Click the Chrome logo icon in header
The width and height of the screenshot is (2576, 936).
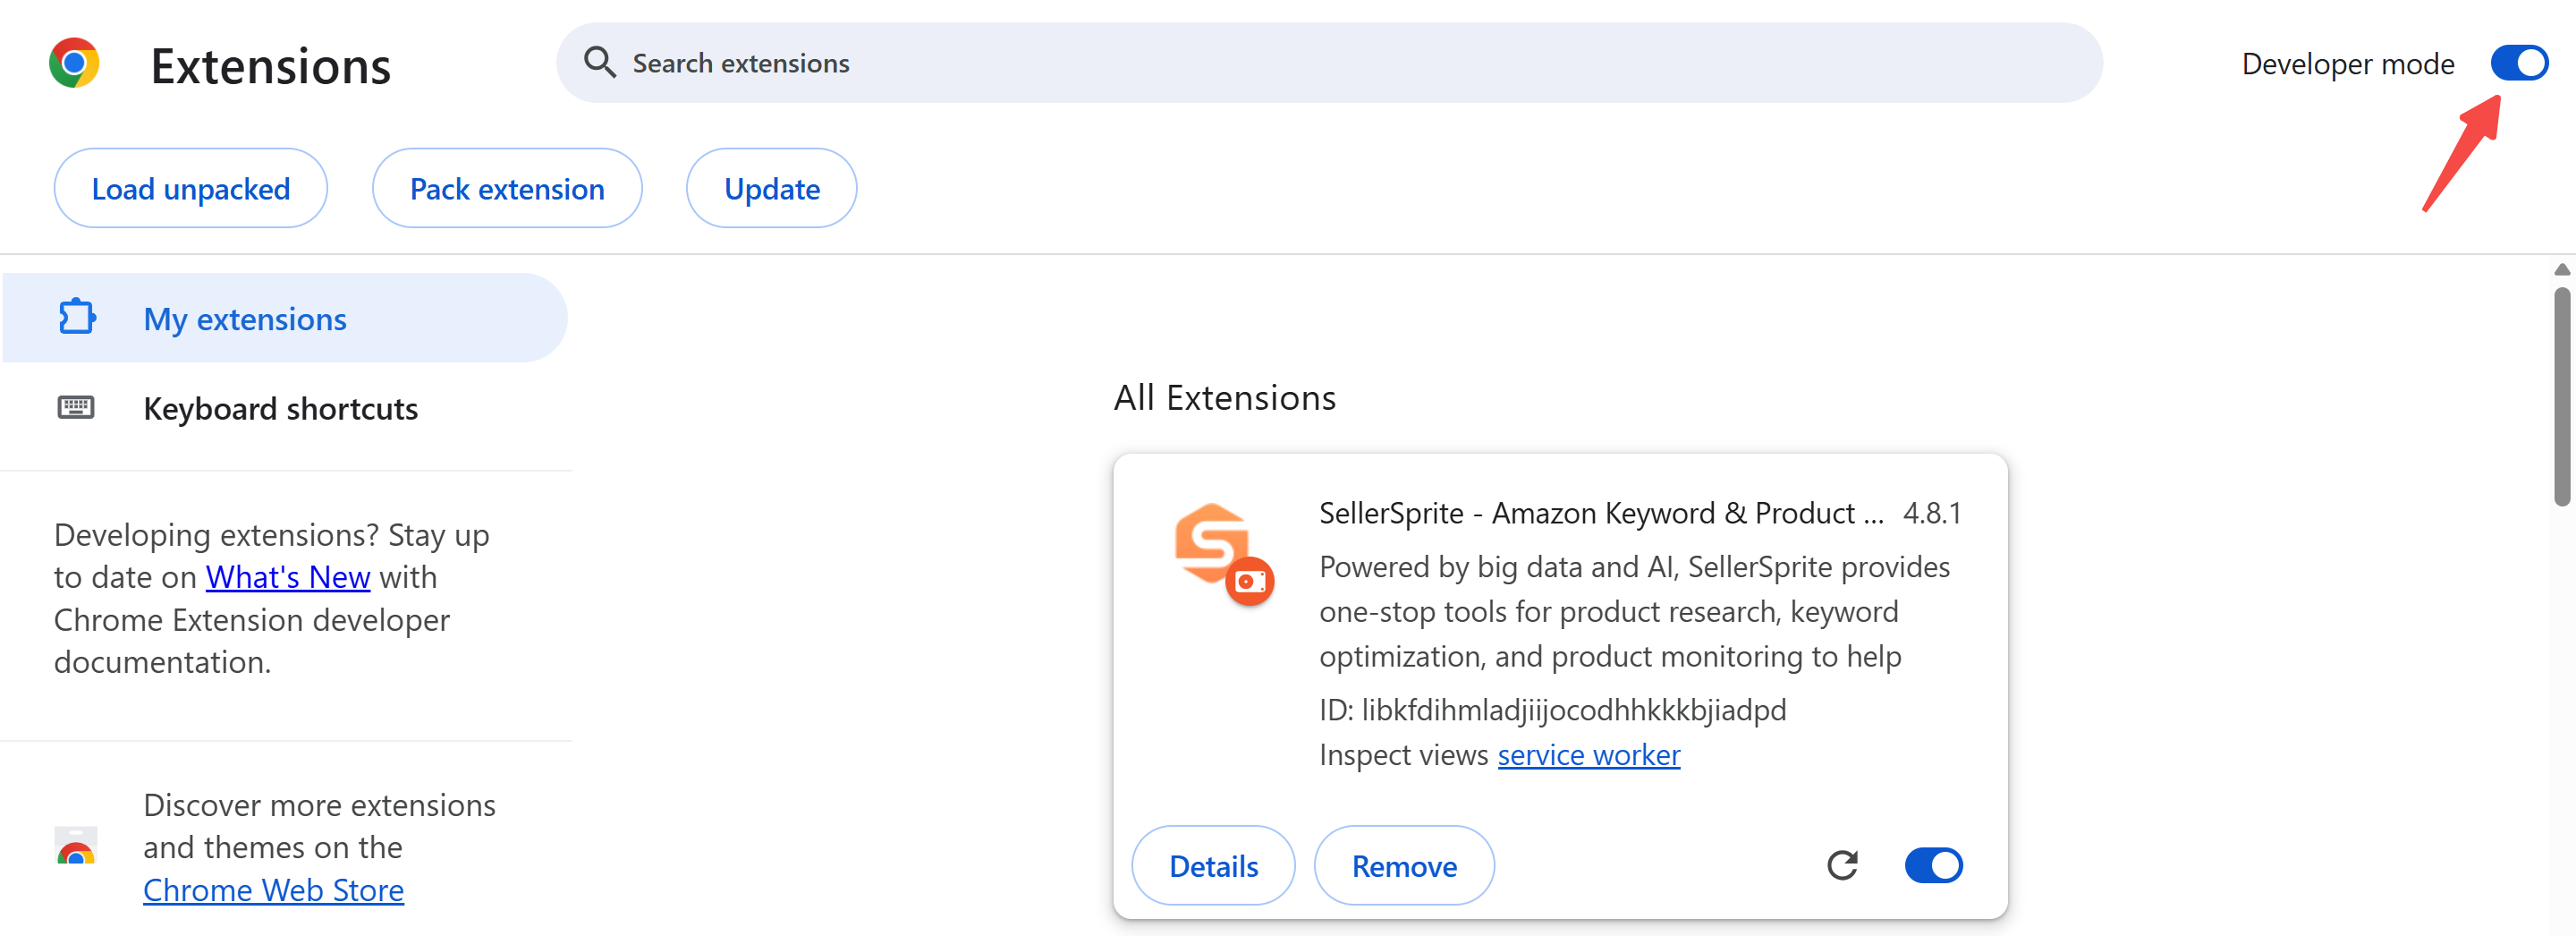click(74, 64)
